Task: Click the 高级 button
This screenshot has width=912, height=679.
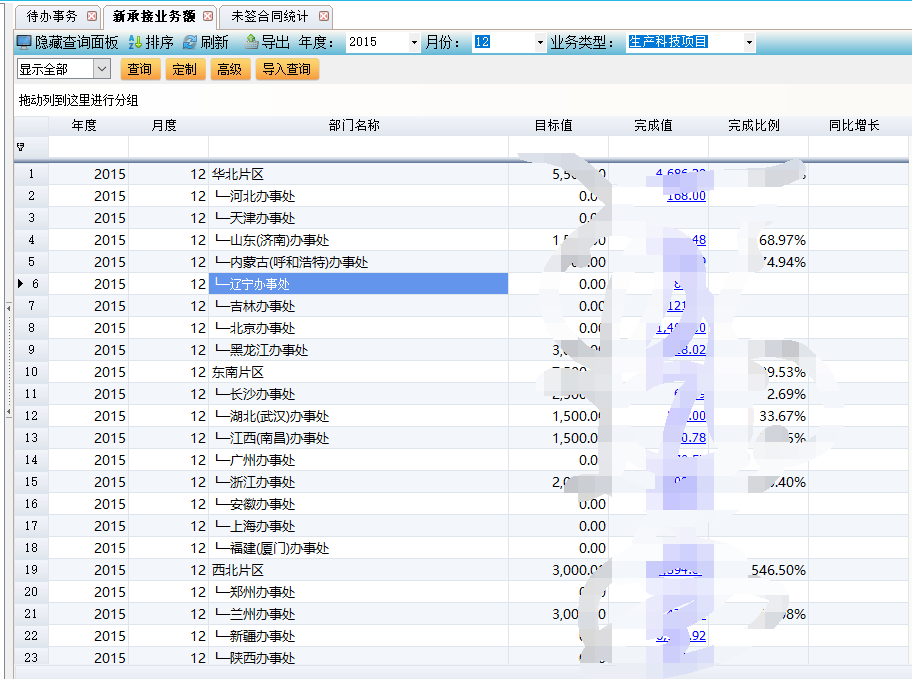Action: pos(230,69)
